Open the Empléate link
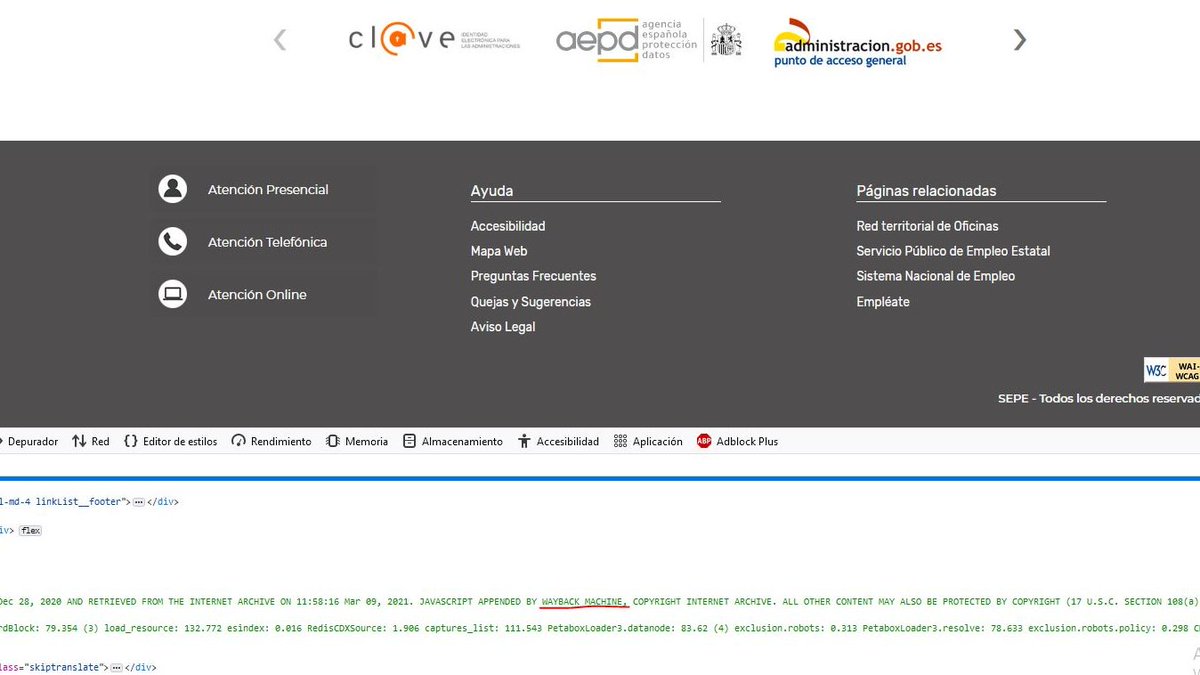Screen dimensions: 1200x675 [x=883, y=302]
